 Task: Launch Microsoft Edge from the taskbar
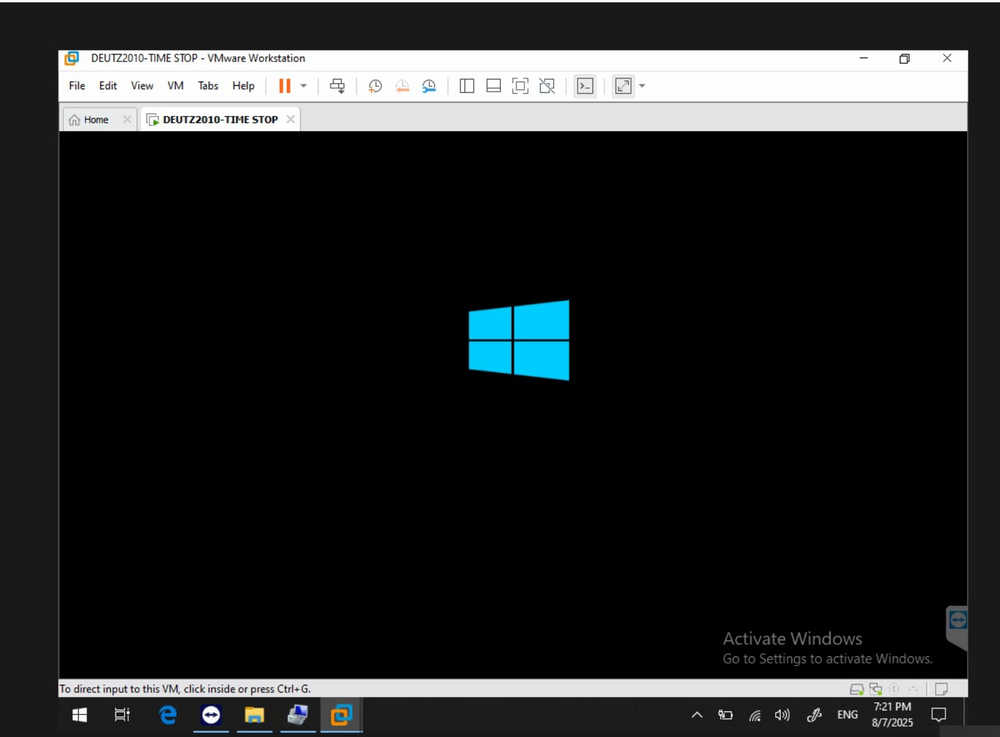point(168,715)
